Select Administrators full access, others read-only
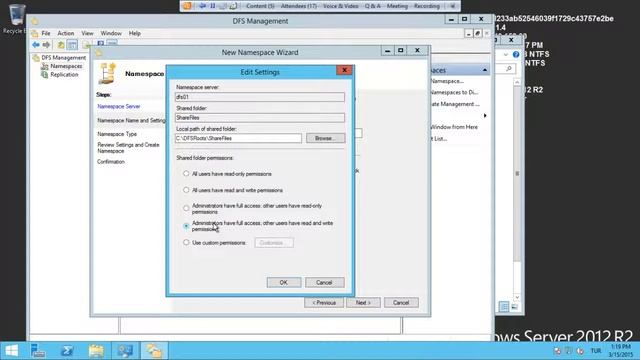 (x=186, y=208)
